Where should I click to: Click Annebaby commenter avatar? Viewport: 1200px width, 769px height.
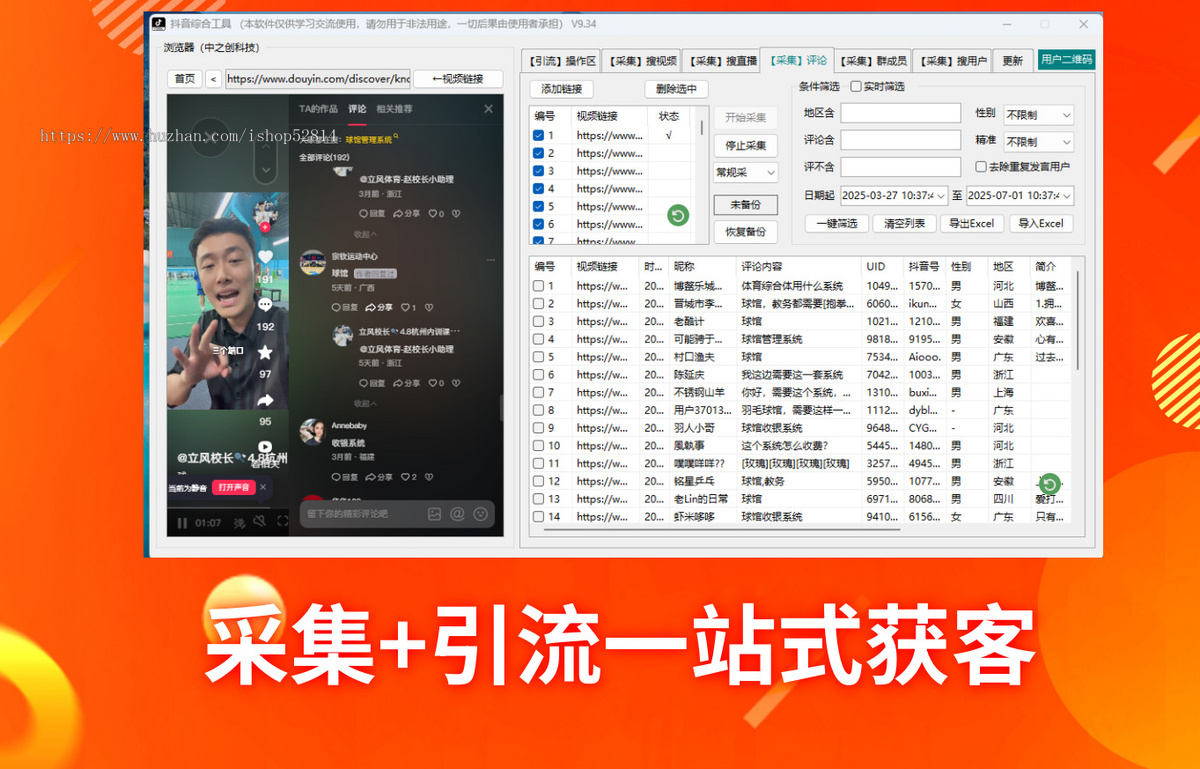click(312, 432)
